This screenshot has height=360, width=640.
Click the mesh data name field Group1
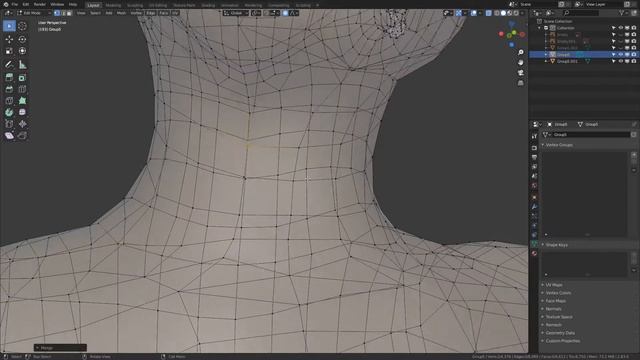591,134
